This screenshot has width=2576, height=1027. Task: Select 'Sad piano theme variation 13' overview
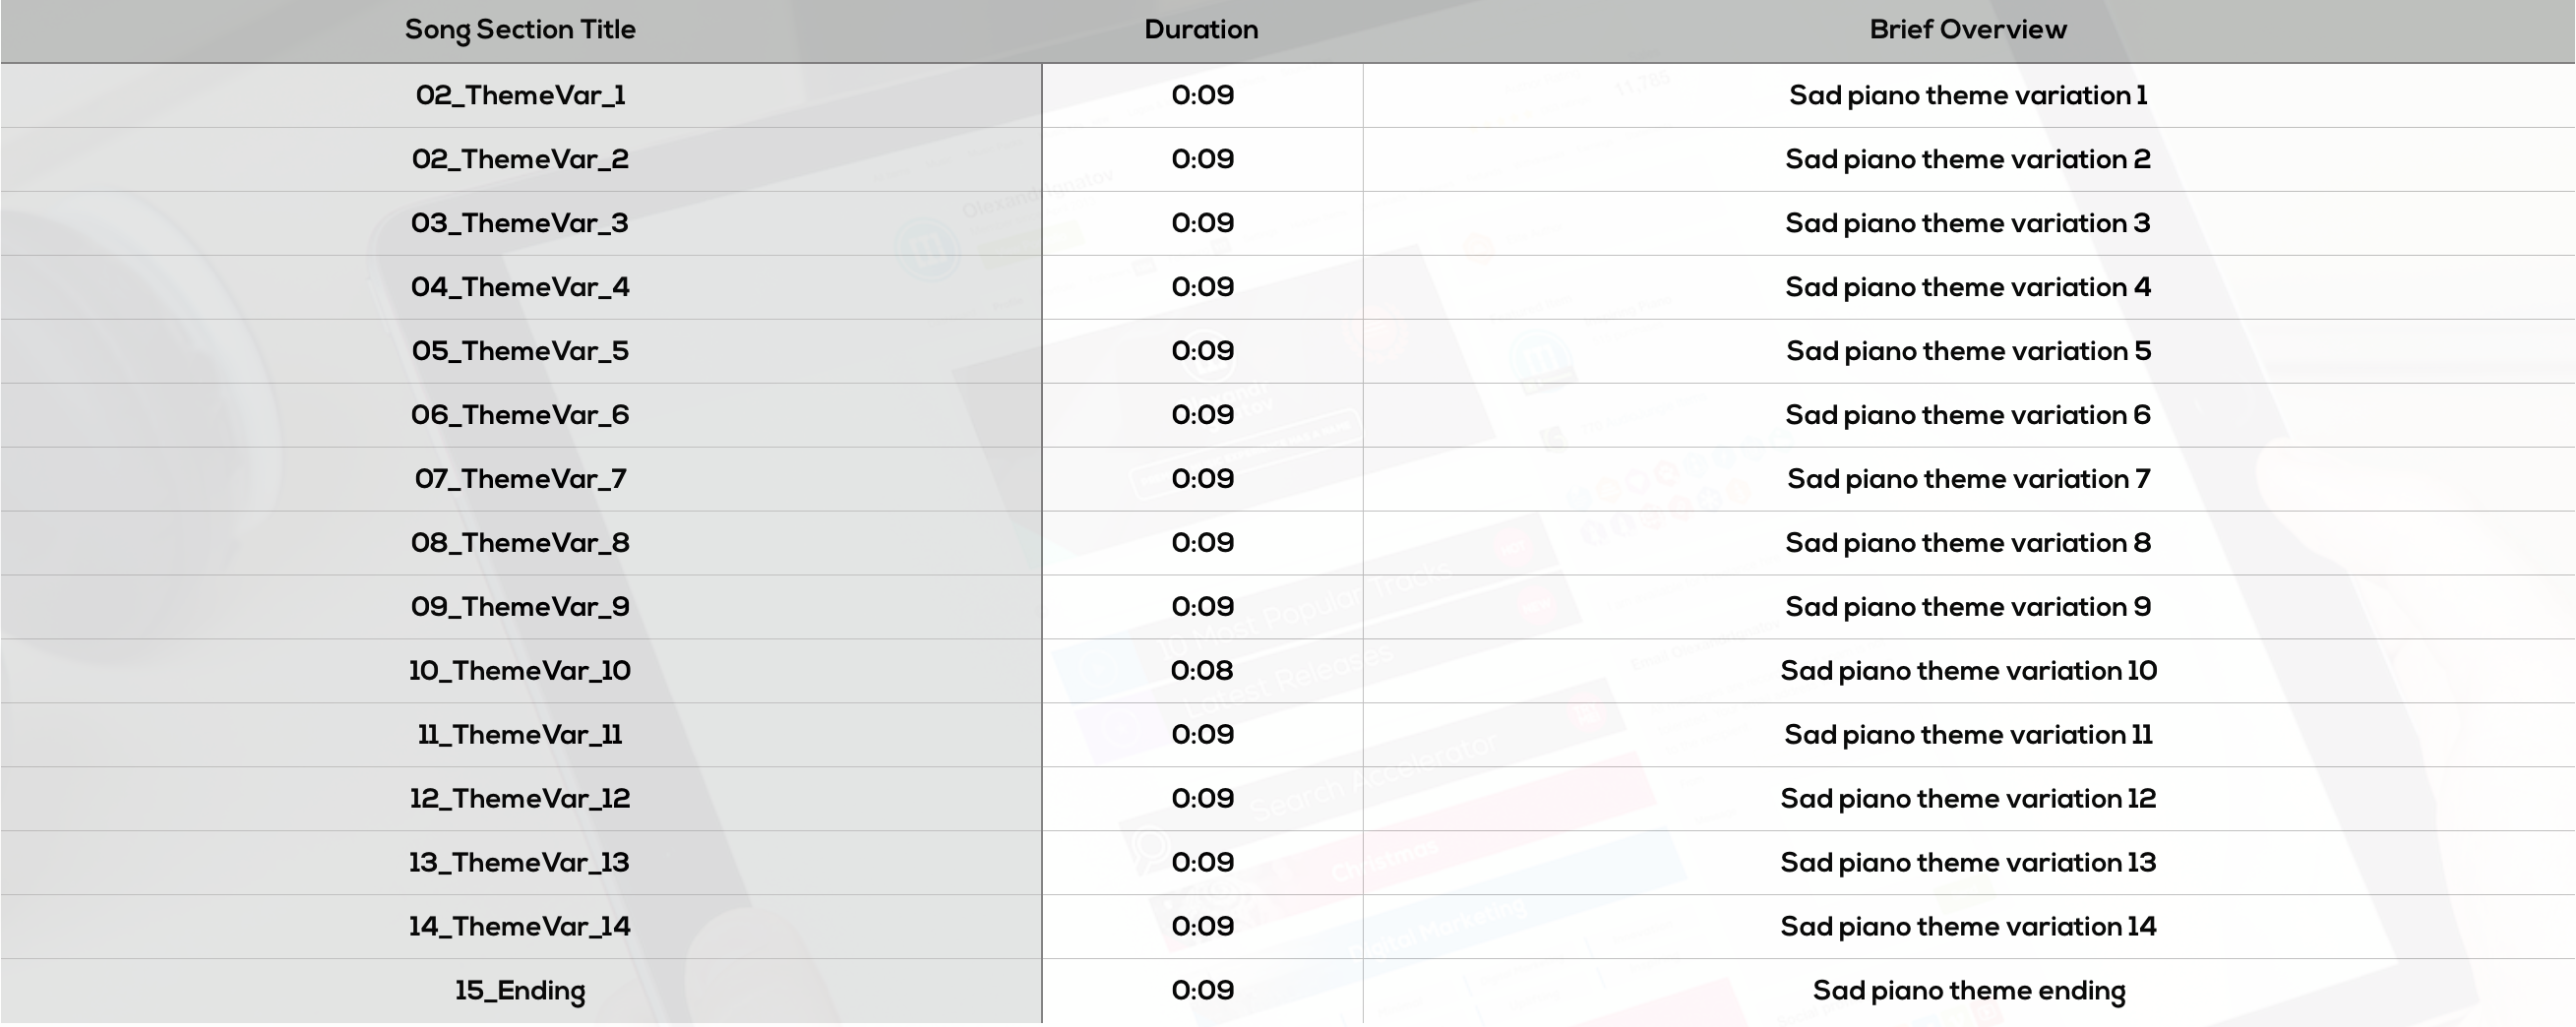coord(1968,863)
